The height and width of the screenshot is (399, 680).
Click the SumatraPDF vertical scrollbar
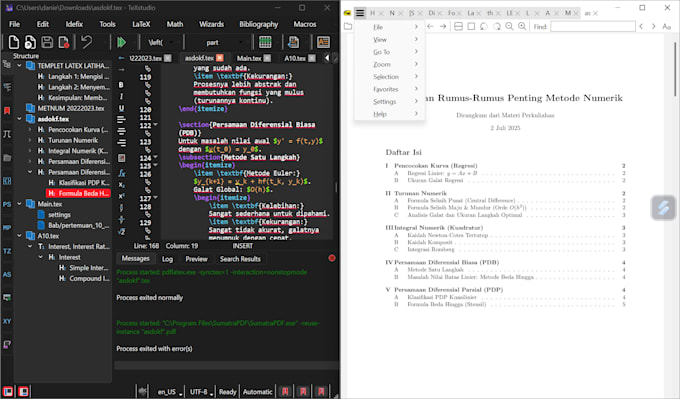tap(675, 69)
